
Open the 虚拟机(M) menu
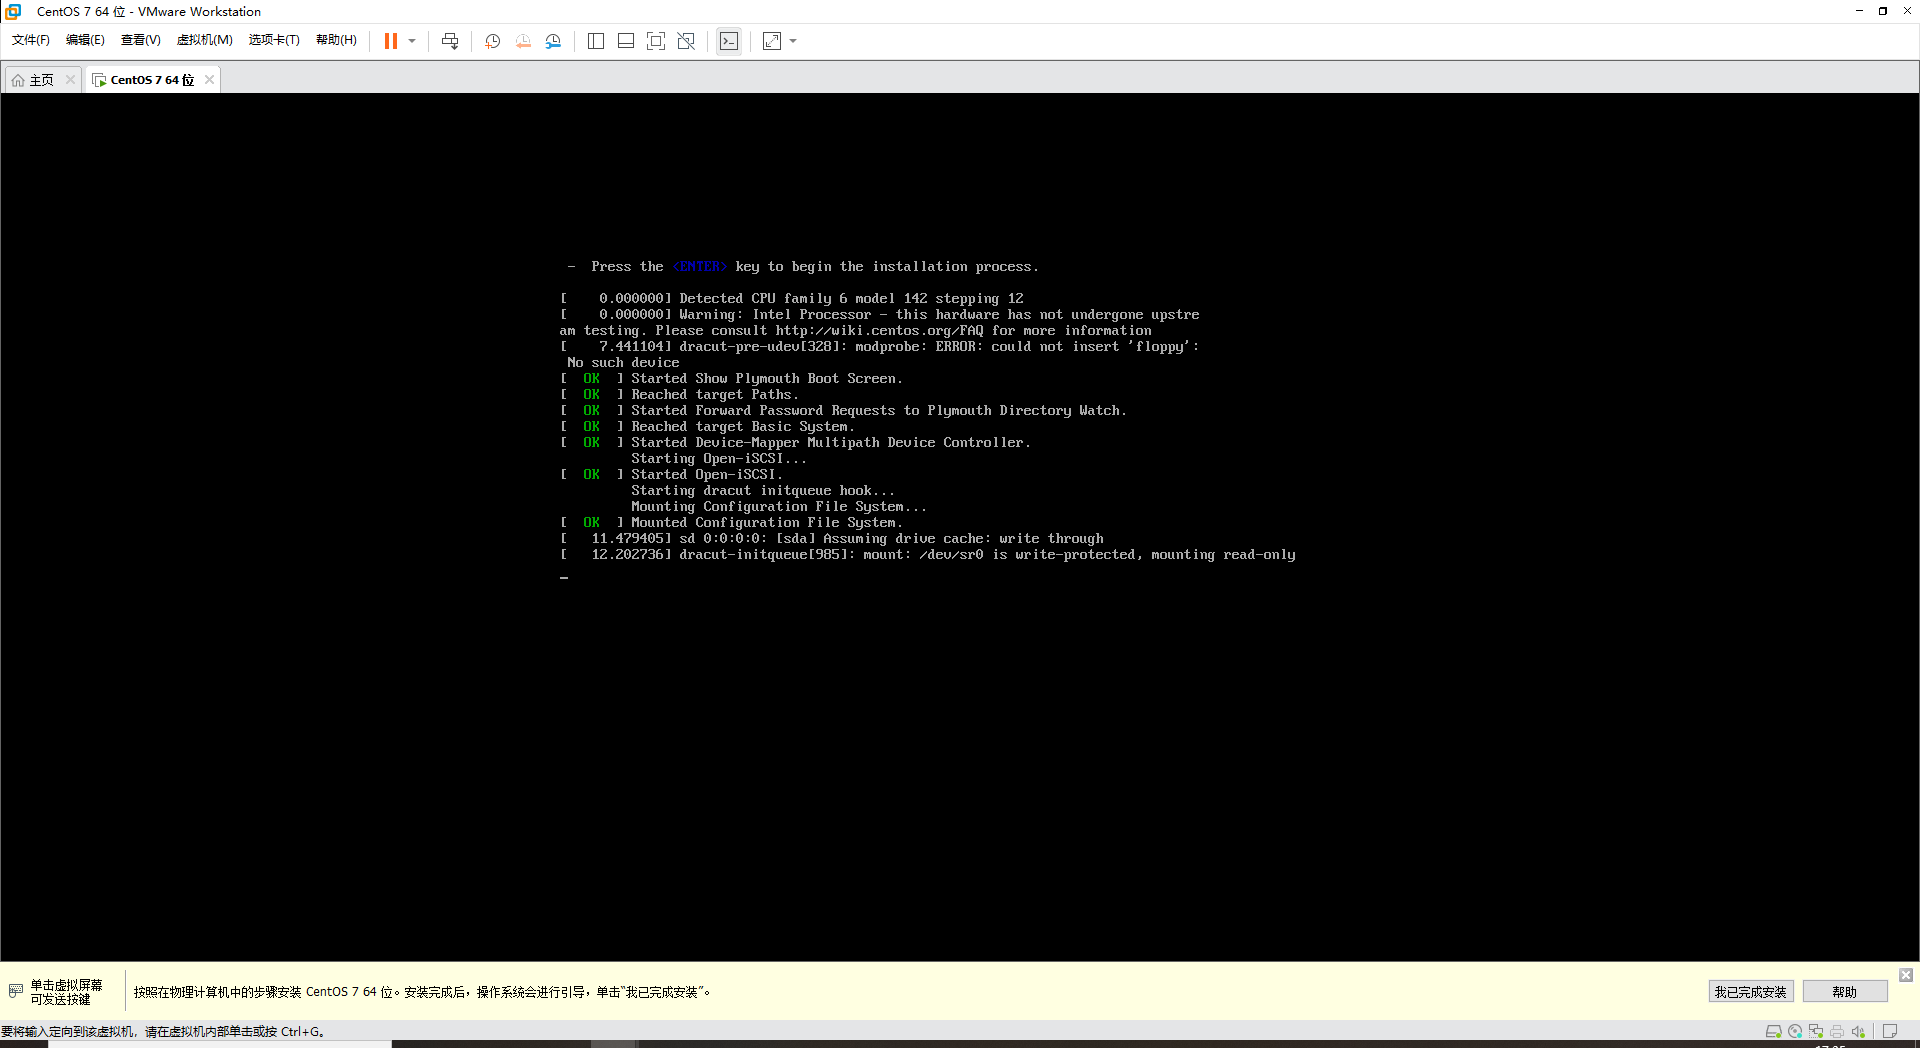tap(205, 40)
